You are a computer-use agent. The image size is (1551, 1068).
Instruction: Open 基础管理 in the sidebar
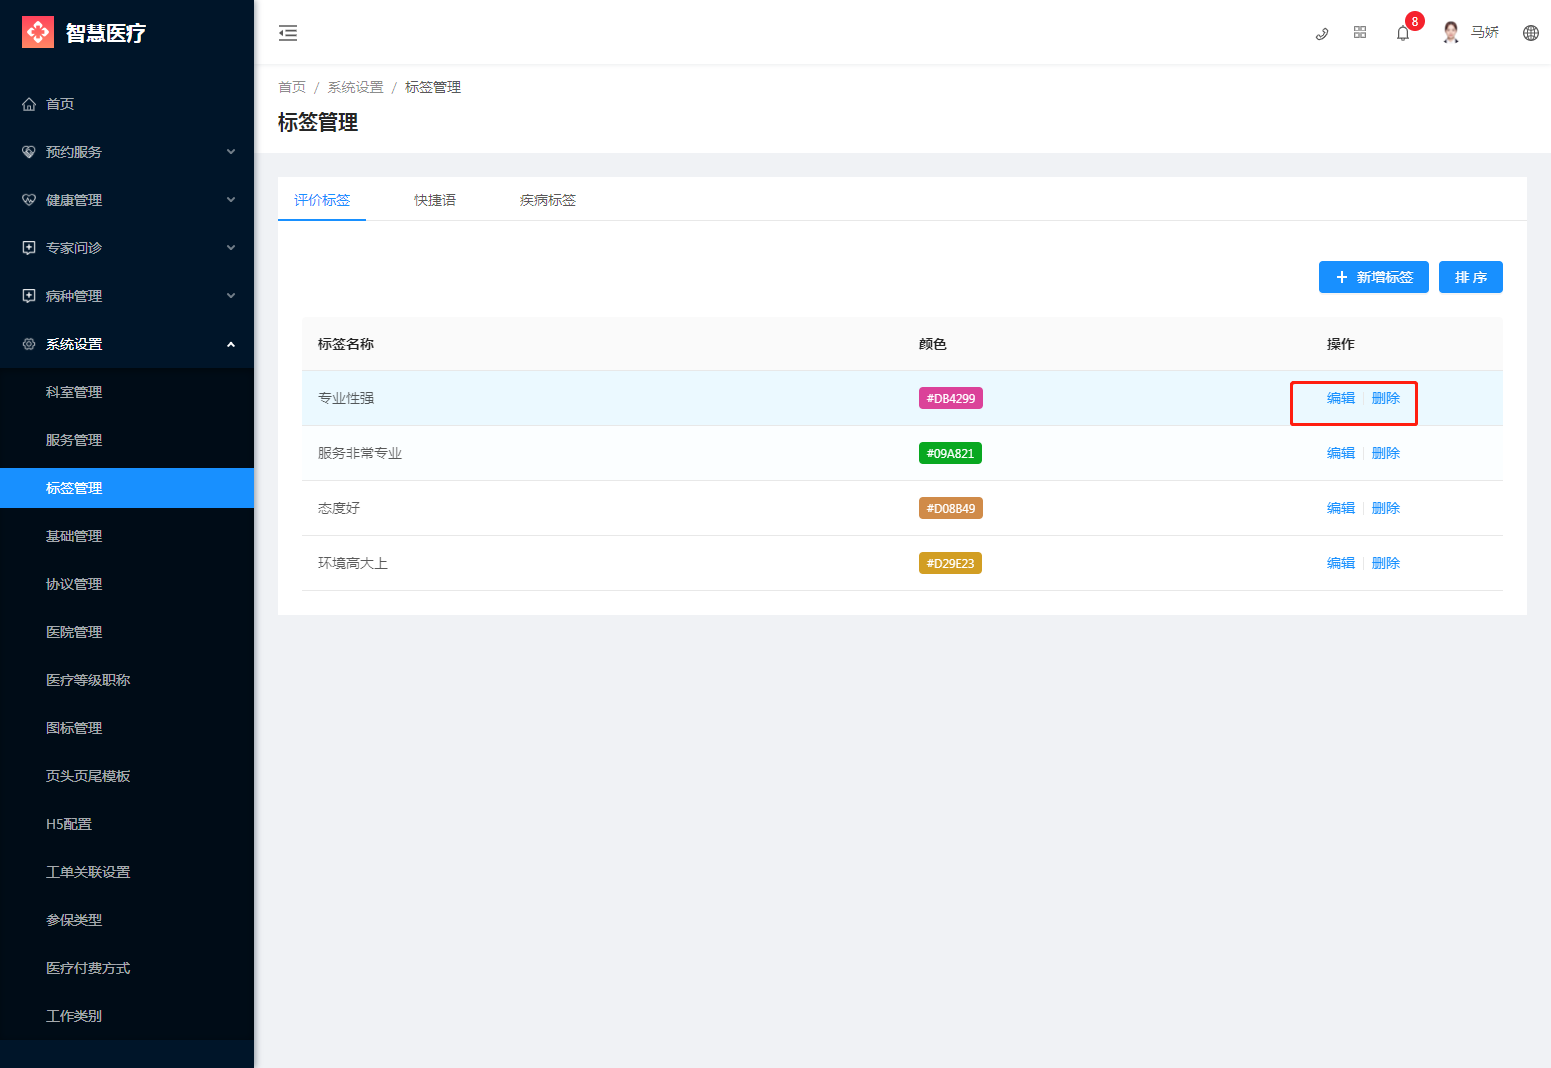127,536
